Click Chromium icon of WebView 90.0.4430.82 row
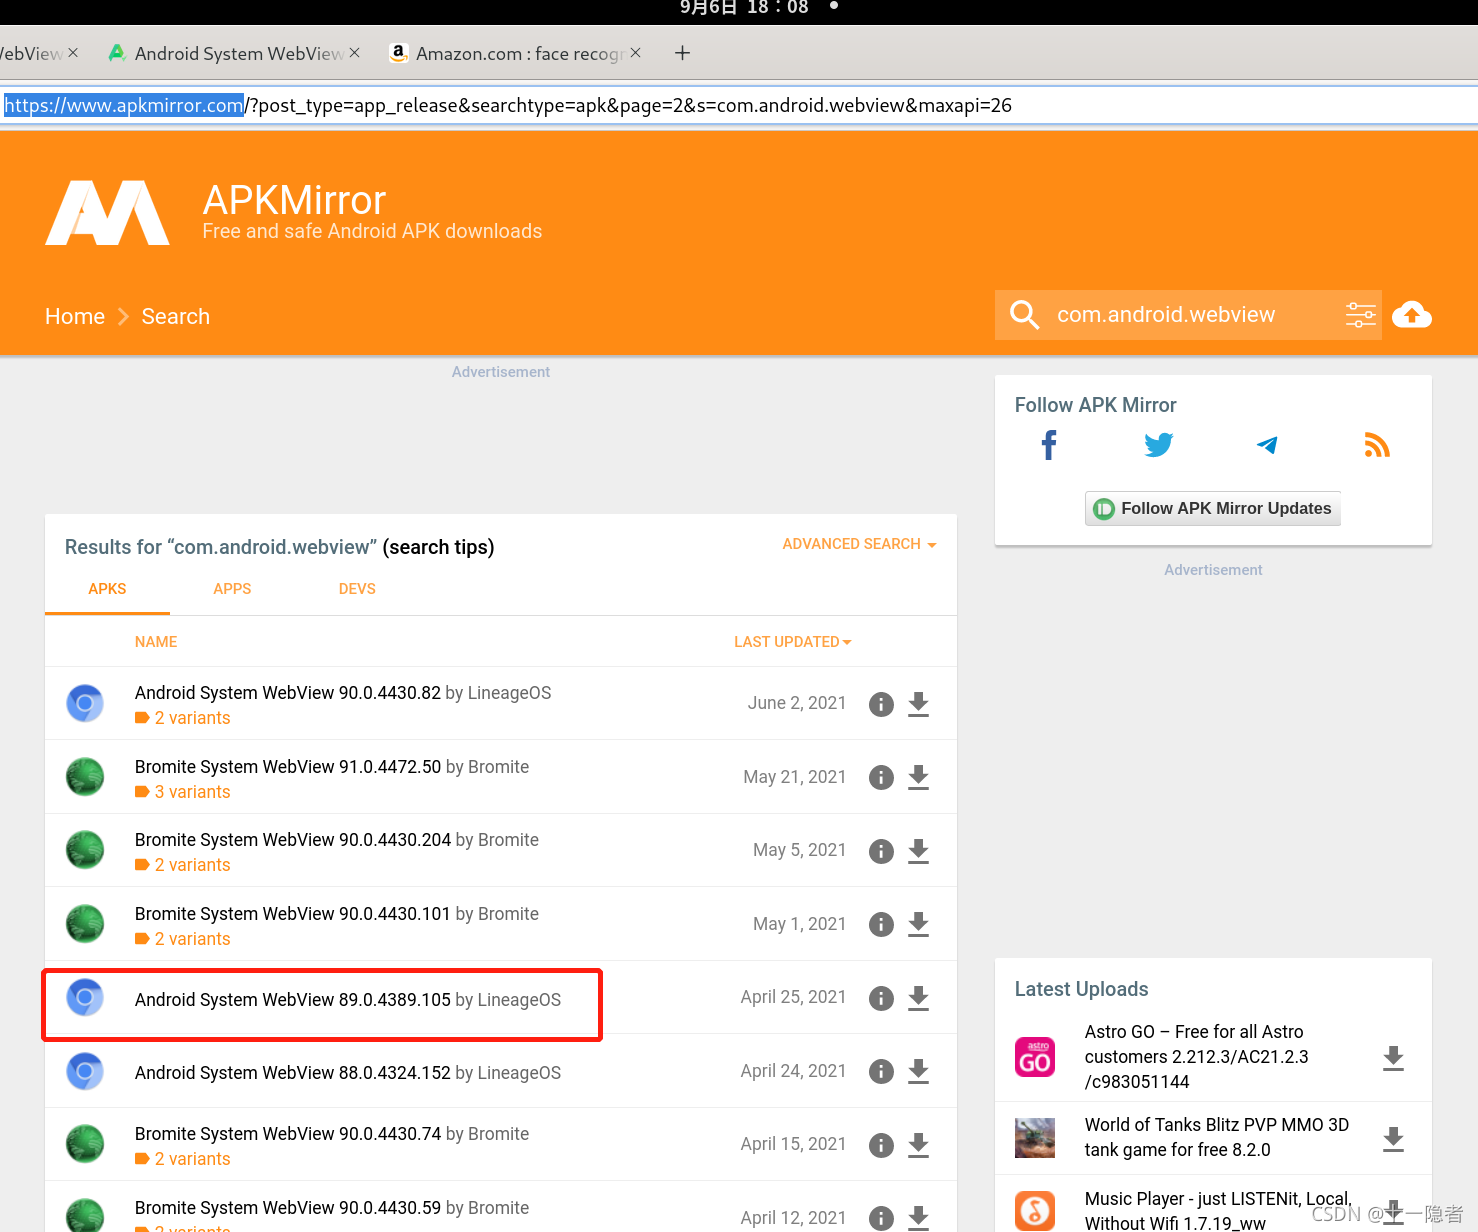The image size is (1478, 1232). click(x=85, y=703)
